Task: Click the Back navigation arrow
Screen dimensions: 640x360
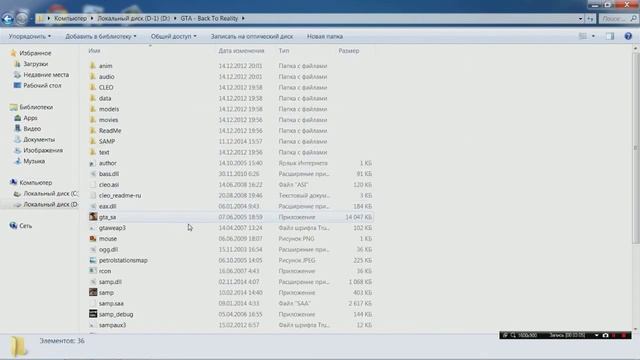Action: click(x=7, y=19)
